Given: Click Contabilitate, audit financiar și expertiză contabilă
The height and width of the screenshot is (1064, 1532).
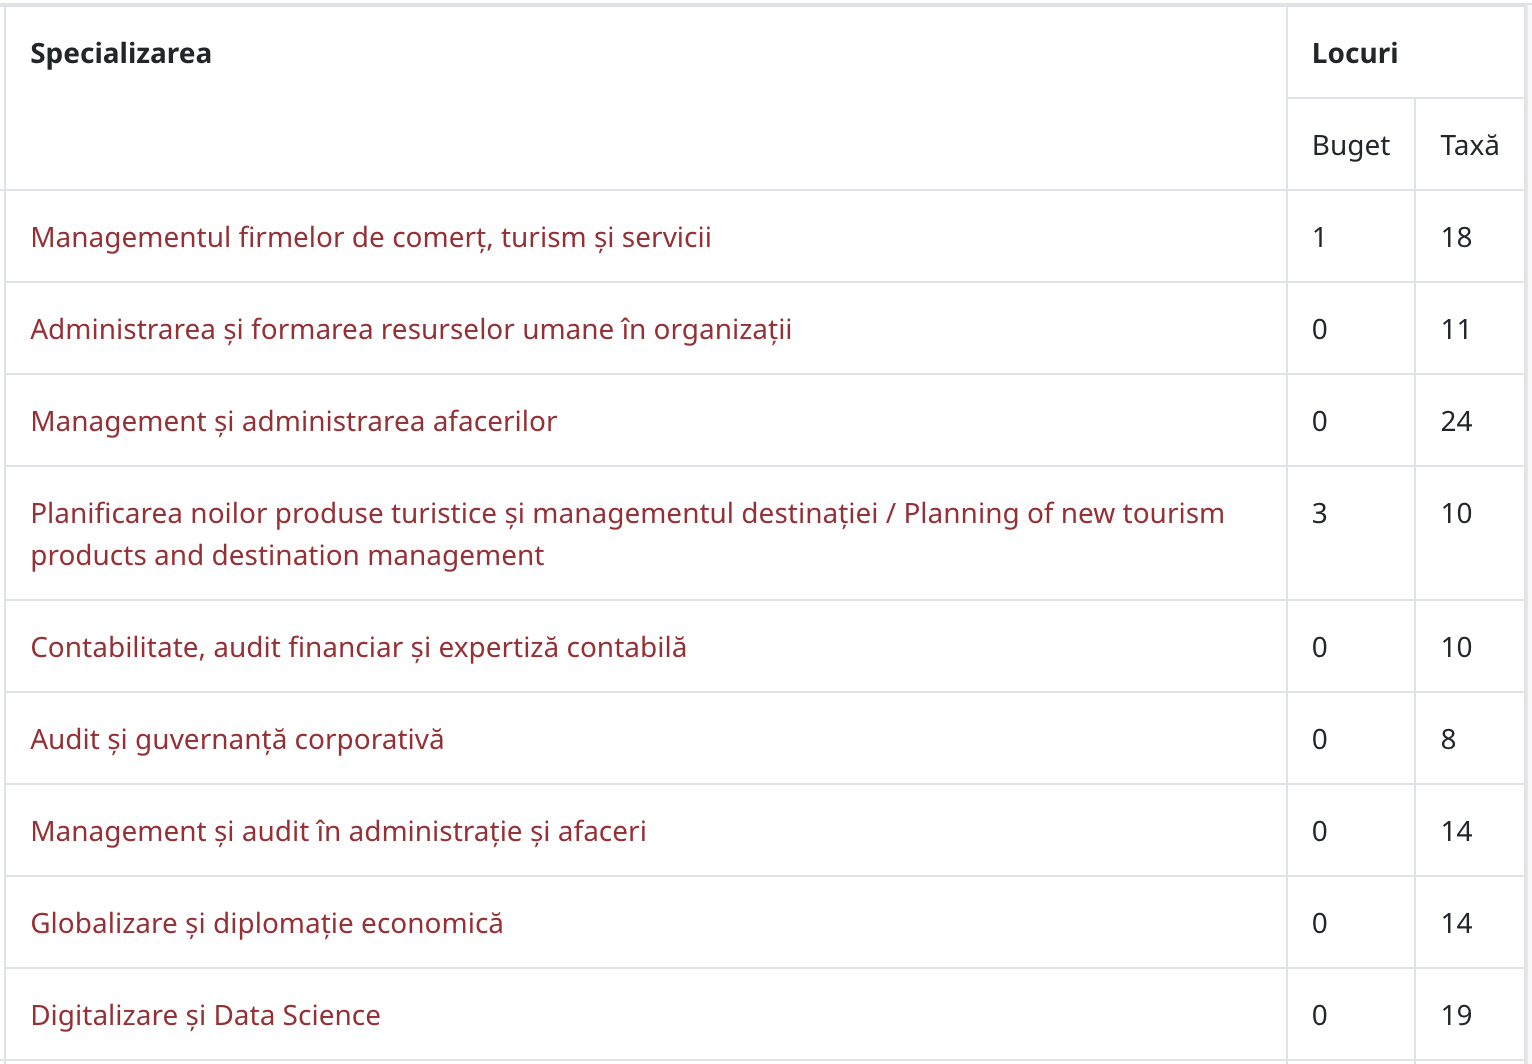Looking at the screenshot, I should 359,647.
